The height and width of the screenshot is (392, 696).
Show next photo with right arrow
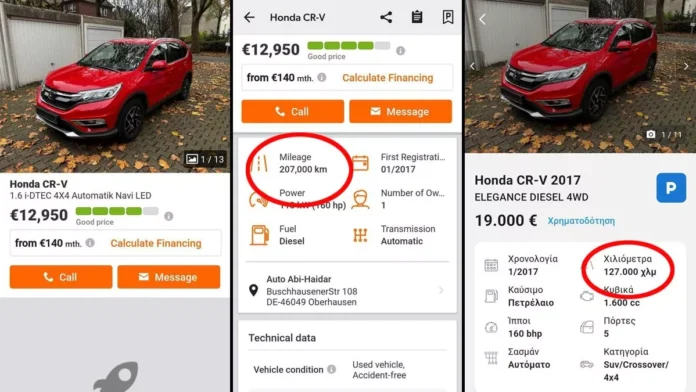coord(686,66)
